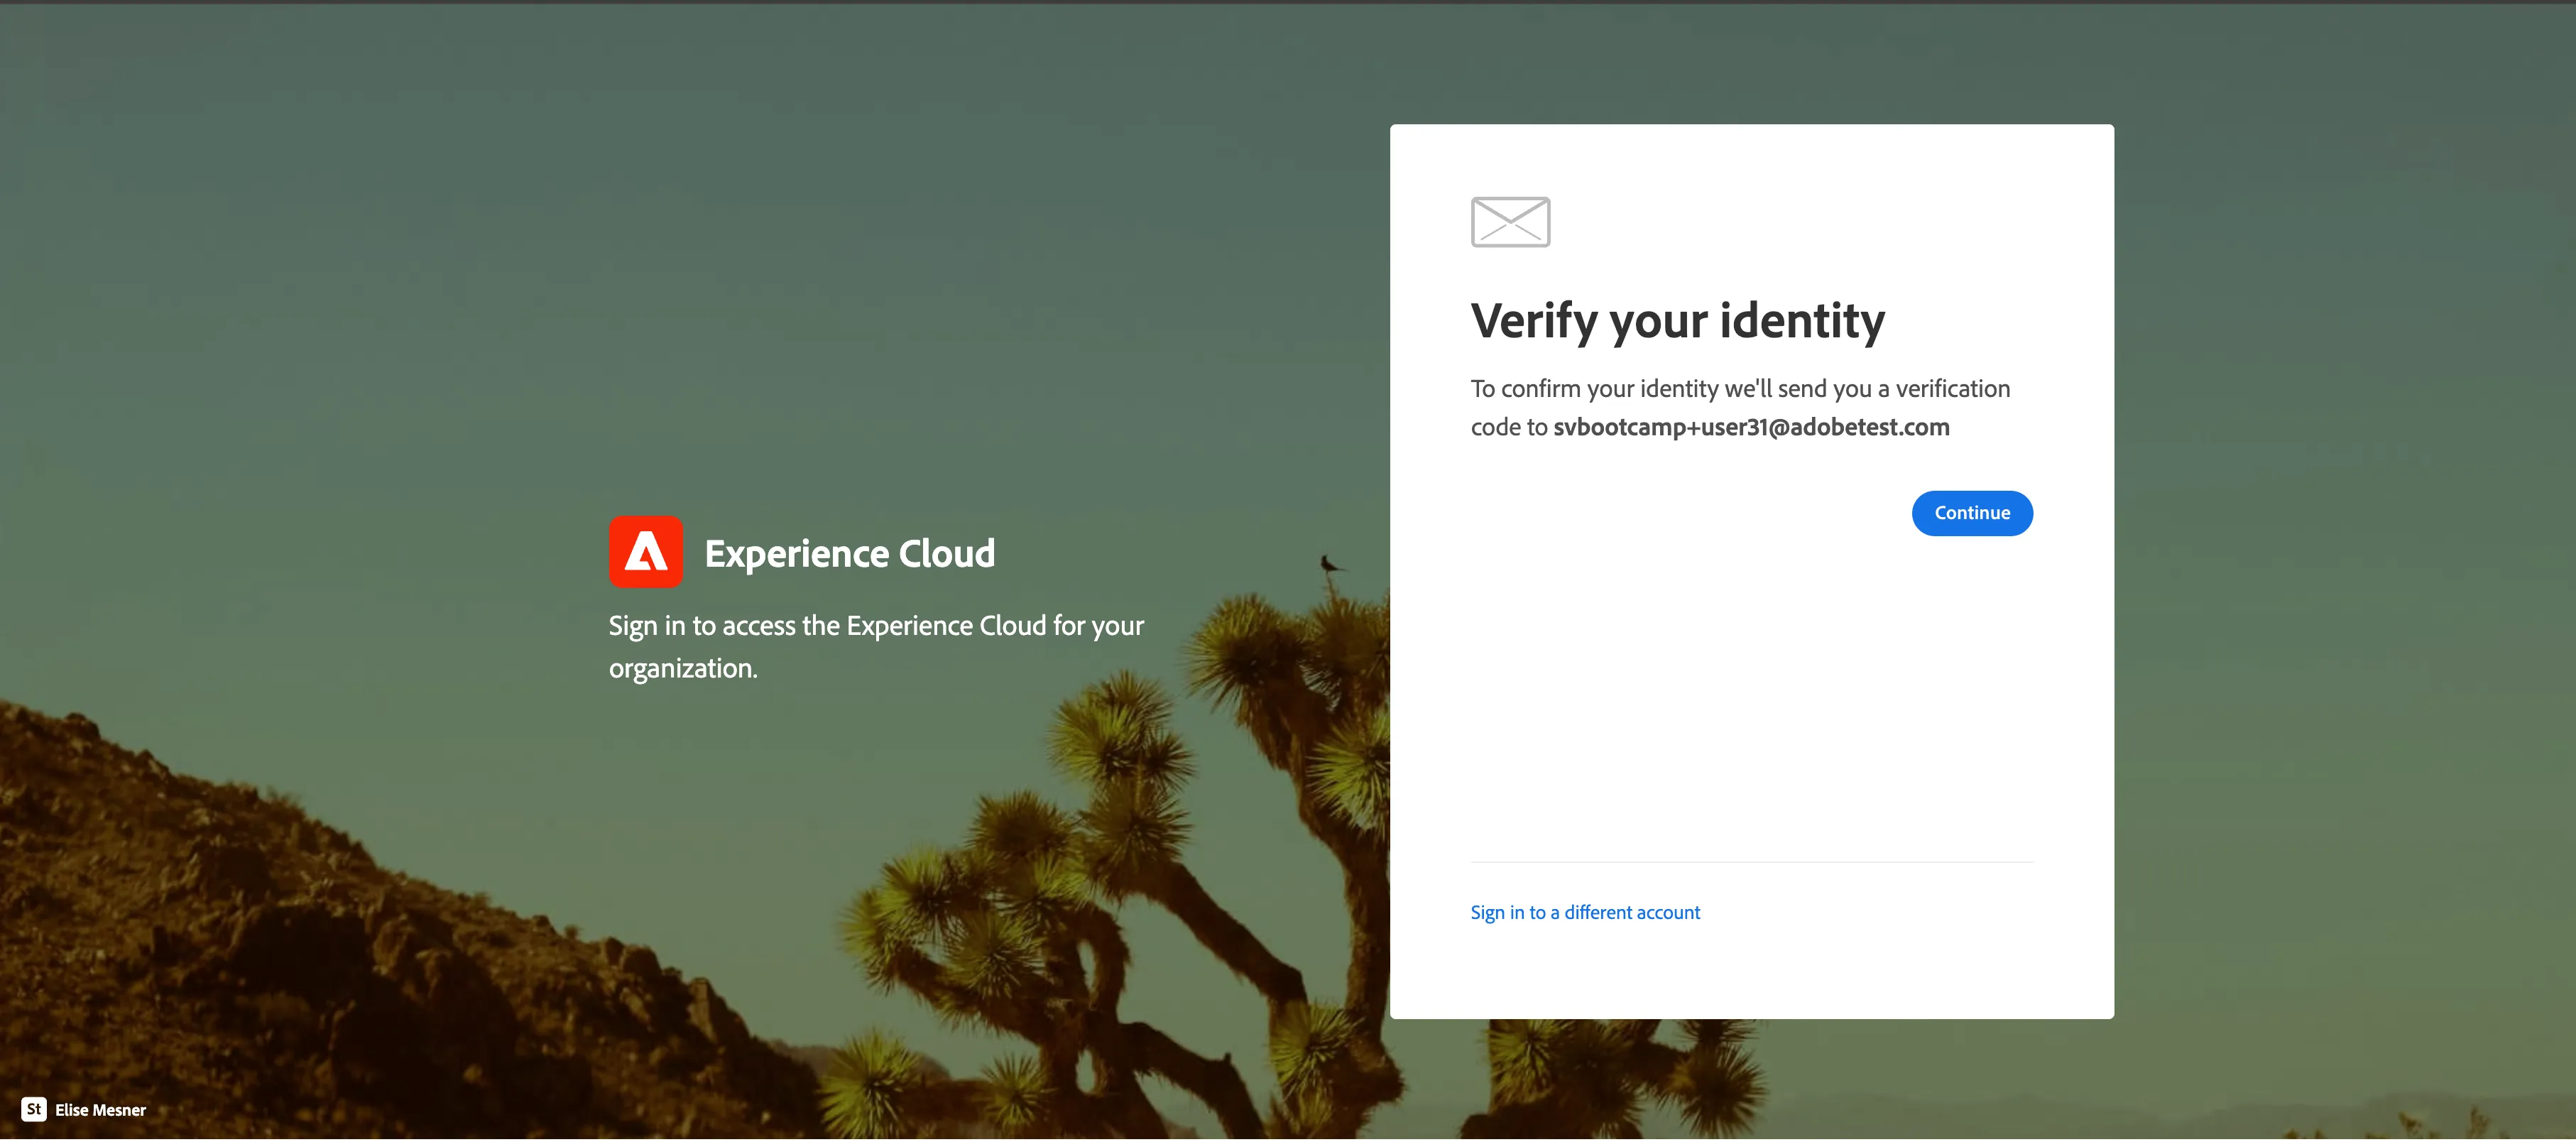Click the Adobe Stock 'St' badge icon
The height and width of the screenshot is (1142, 2576).
(34, 1109)
